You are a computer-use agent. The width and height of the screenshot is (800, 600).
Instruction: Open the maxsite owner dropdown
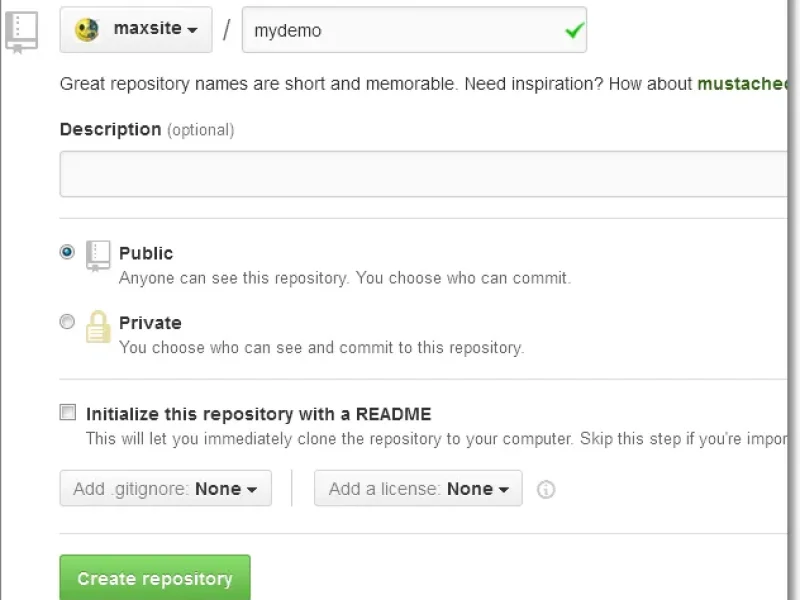pos(136,29)
